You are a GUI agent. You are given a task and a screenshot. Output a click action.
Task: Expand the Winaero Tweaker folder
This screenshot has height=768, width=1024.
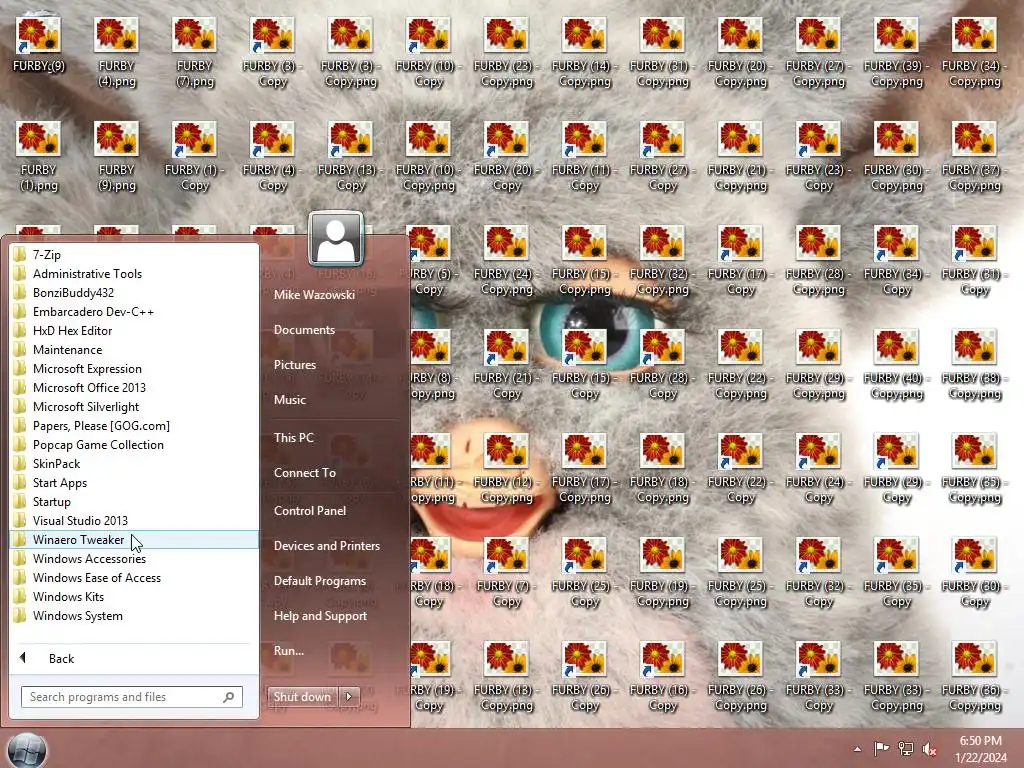[134, 539]
